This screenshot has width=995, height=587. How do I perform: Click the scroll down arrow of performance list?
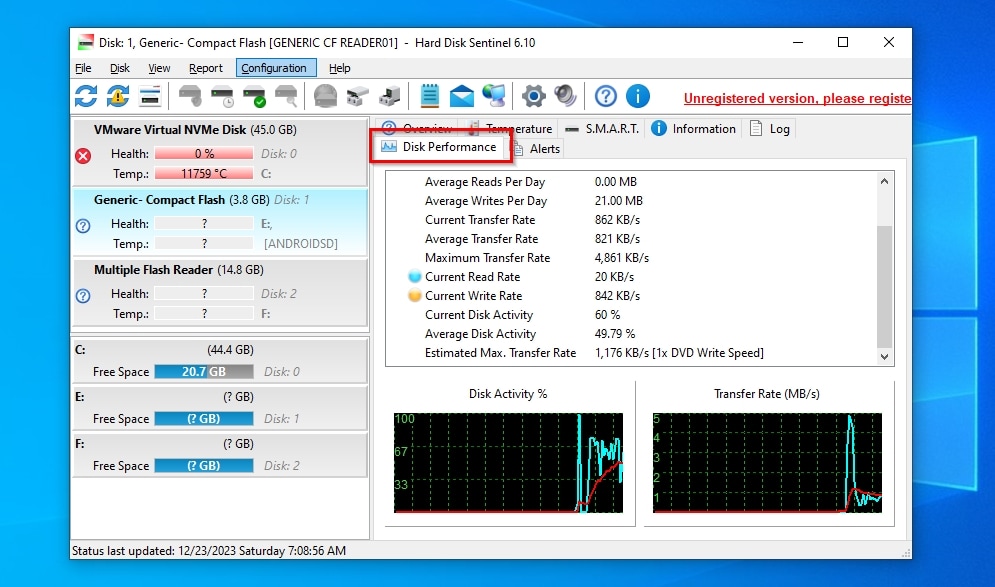coord(885,357)
